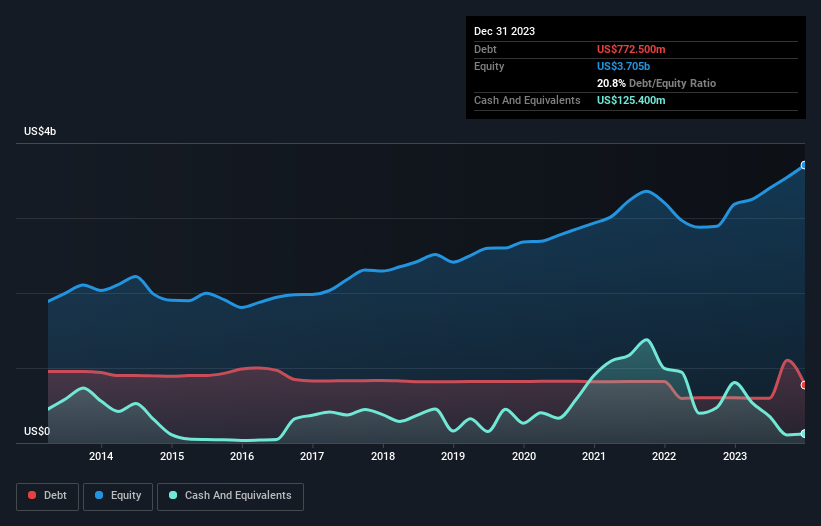Click the US$3.705b equity value

click(623, 66)
